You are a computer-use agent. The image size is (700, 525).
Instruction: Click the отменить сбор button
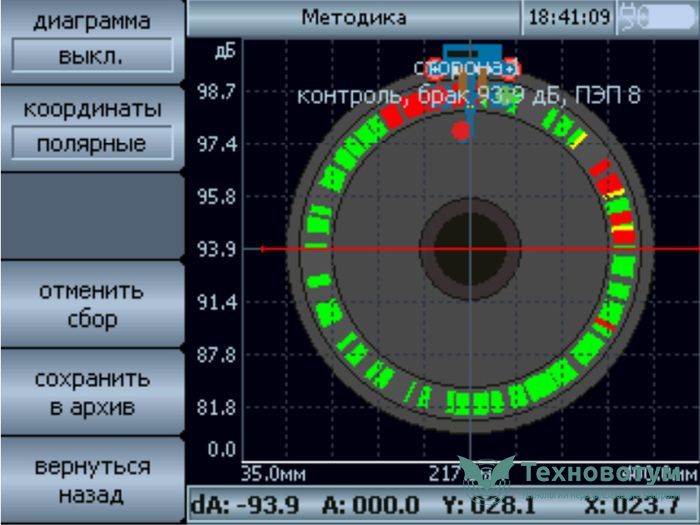coord(92,305)
